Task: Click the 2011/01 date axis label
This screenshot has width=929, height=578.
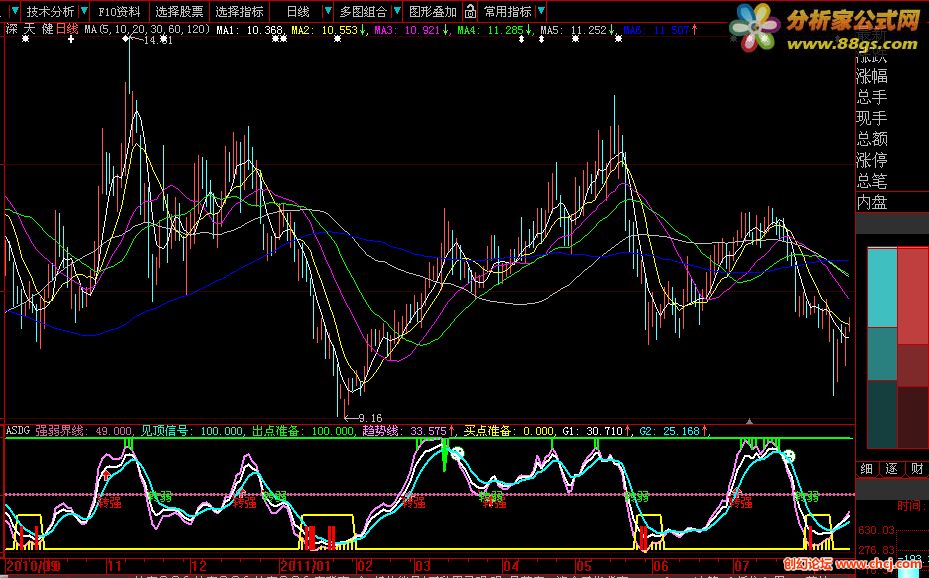Action: pyautogui.click(x=307, y=566)
